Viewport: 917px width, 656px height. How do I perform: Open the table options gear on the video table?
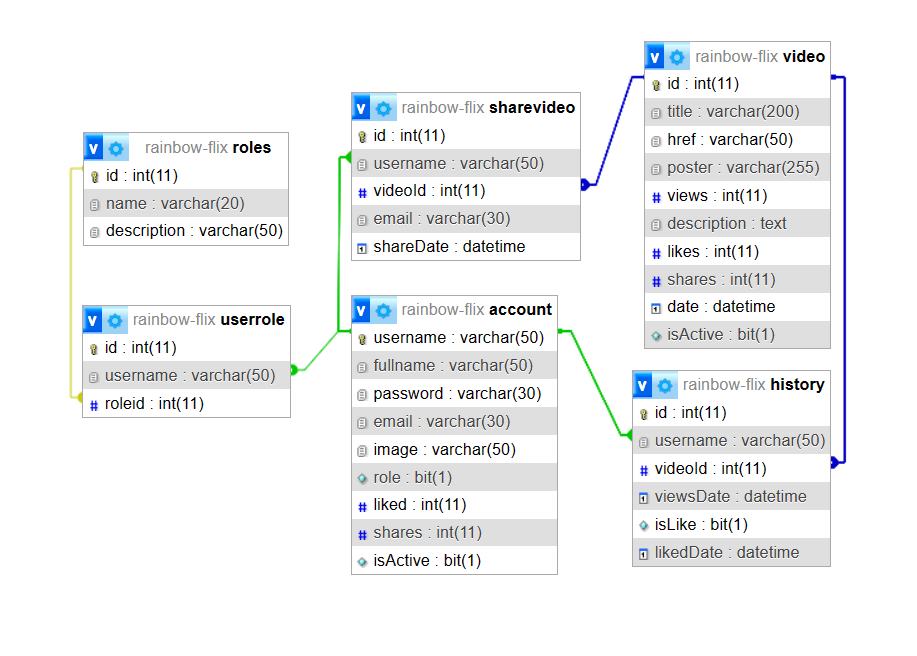pos(677,56)
